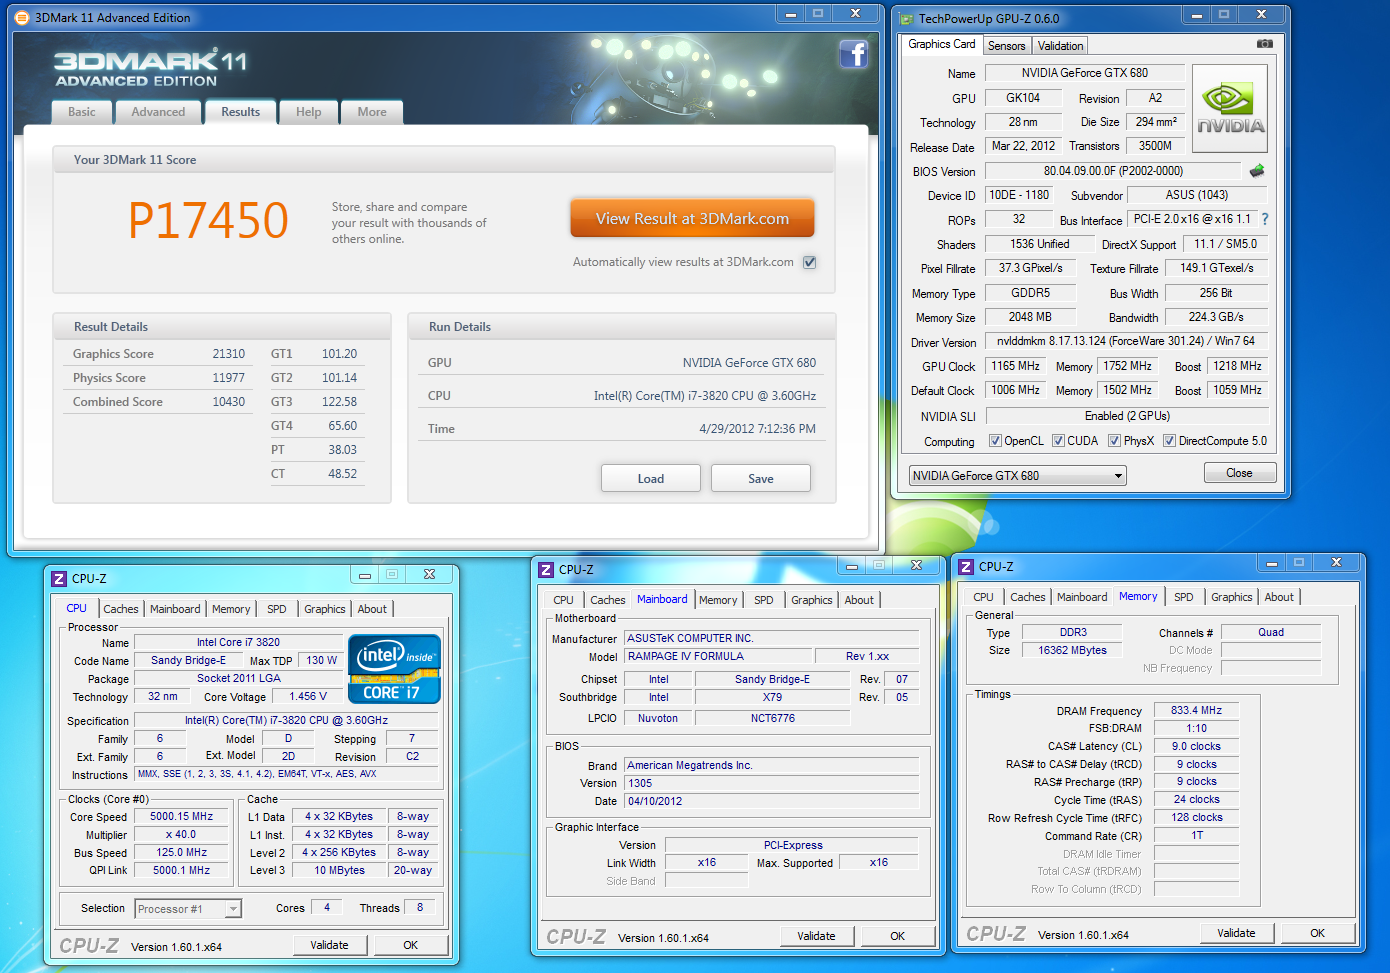Viewport: 1390px width, 973px height.
Task: Click the P17450 score text
Action: click(208, 220)
